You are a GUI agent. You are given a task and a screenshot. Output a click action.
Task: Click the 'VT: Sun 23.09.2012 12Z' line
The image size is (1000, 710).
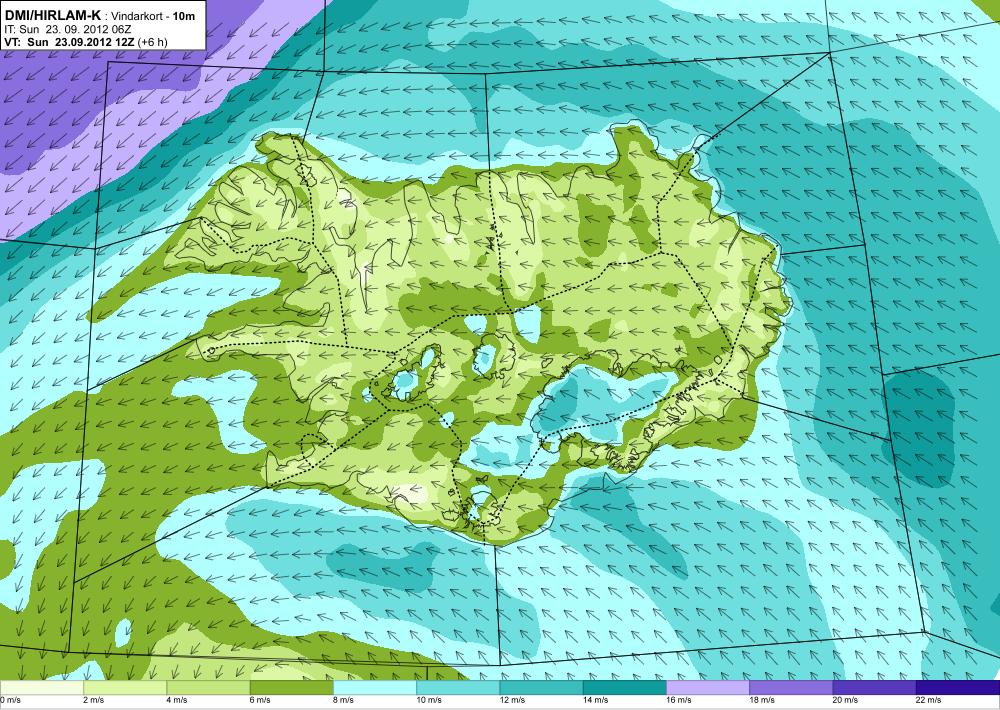coord(68,42)
